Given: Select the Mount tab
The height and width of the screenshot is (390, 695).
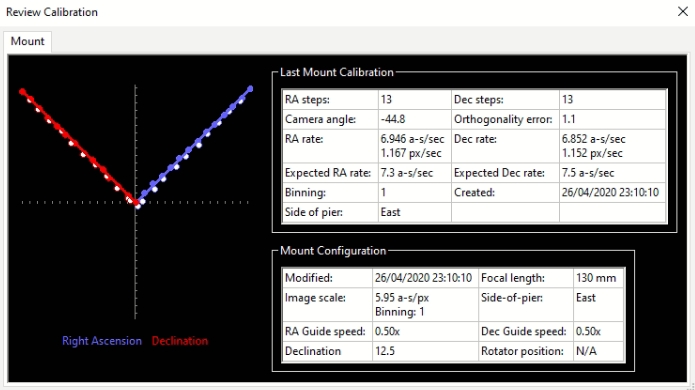Looking at the screenshot, I should coord(27,42).
